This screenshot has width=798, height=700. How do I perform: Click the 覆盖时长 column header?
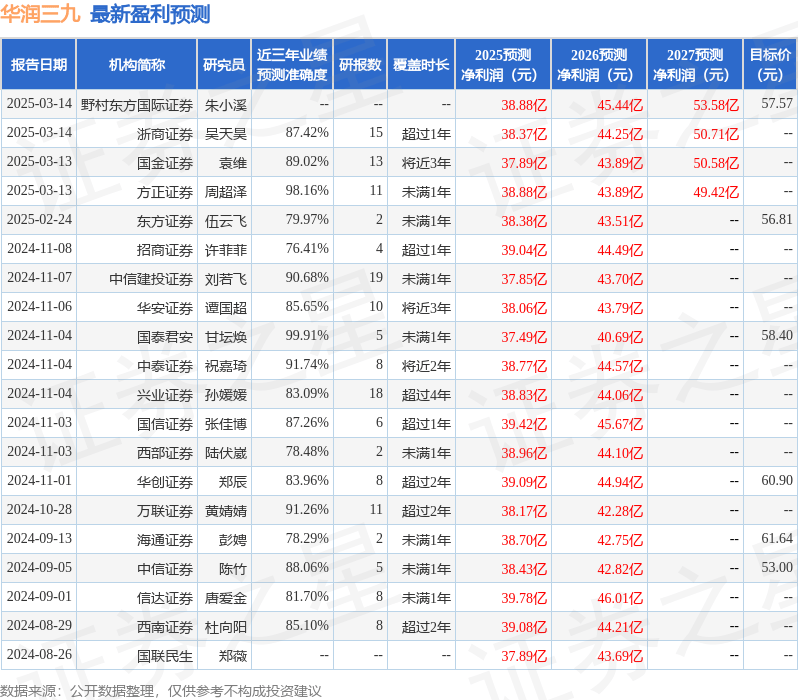[x=421, y=65]
